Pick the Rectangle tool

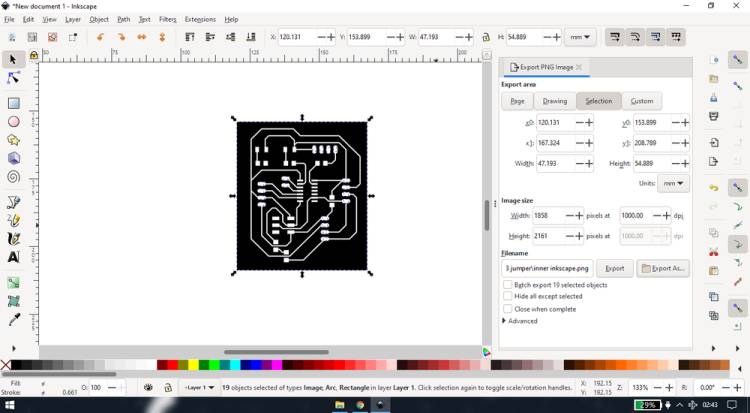point(13,103)
